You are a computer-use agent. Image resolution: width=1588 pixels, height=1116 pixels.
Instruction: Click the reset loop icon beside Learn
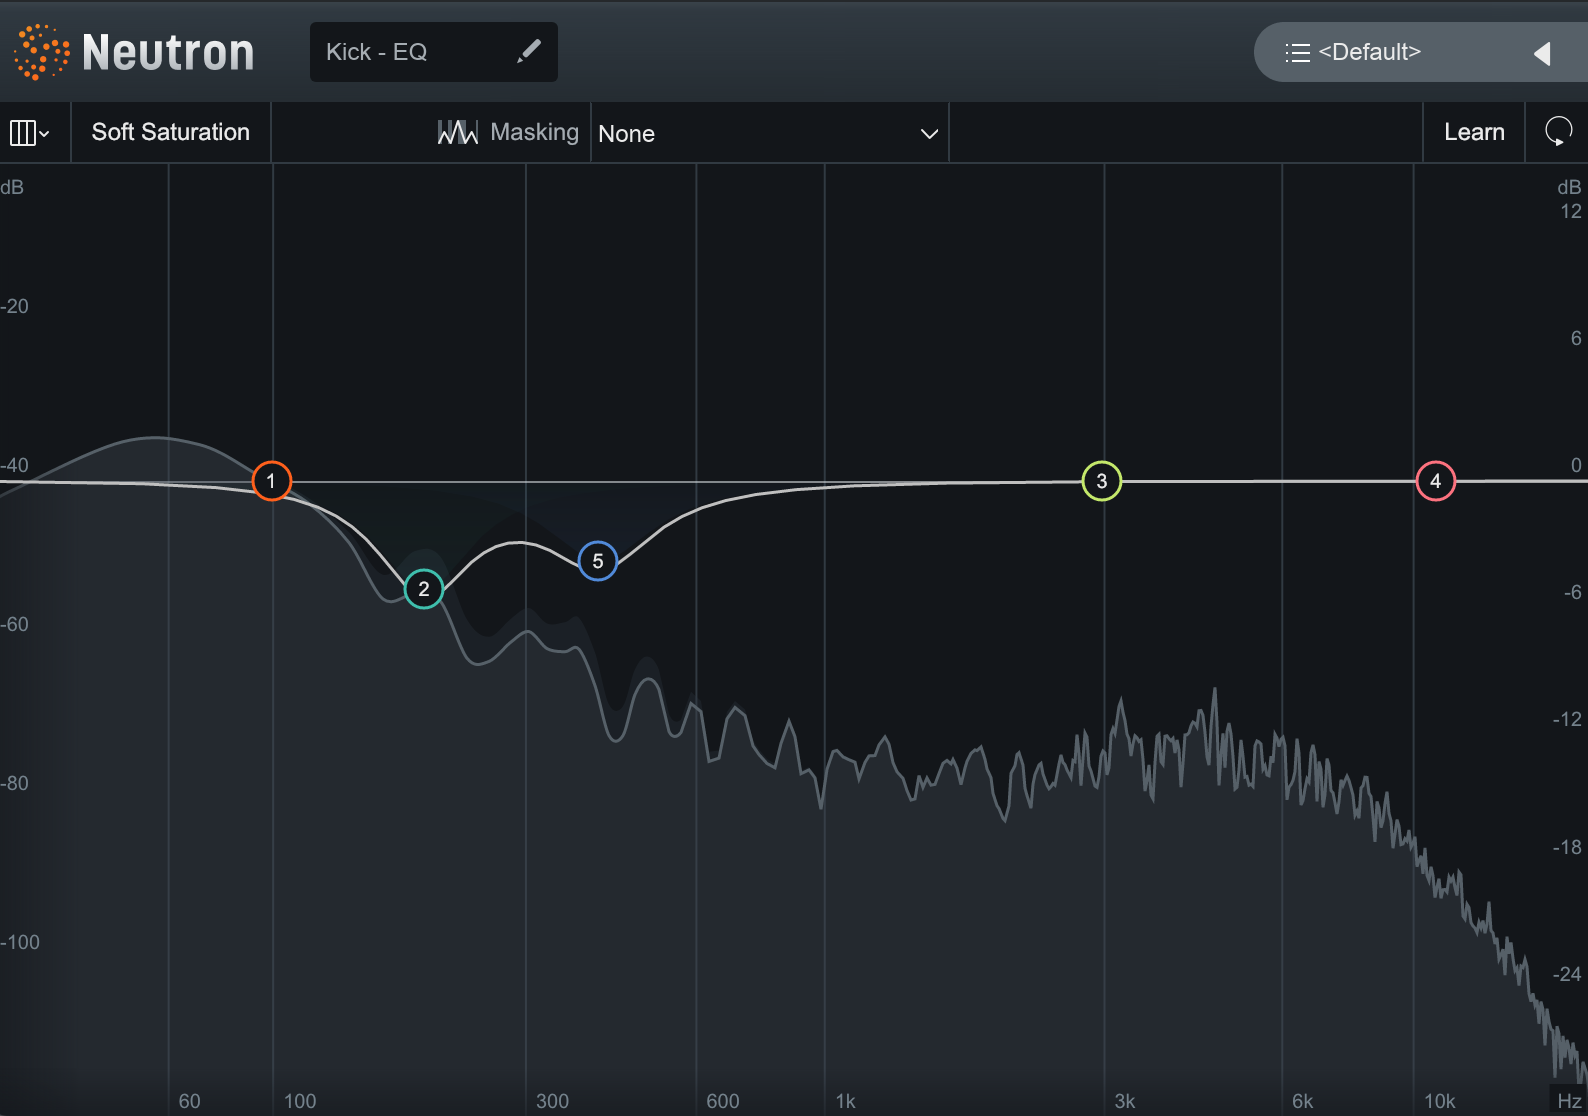pyautogui.click(x=1558, y=132)
